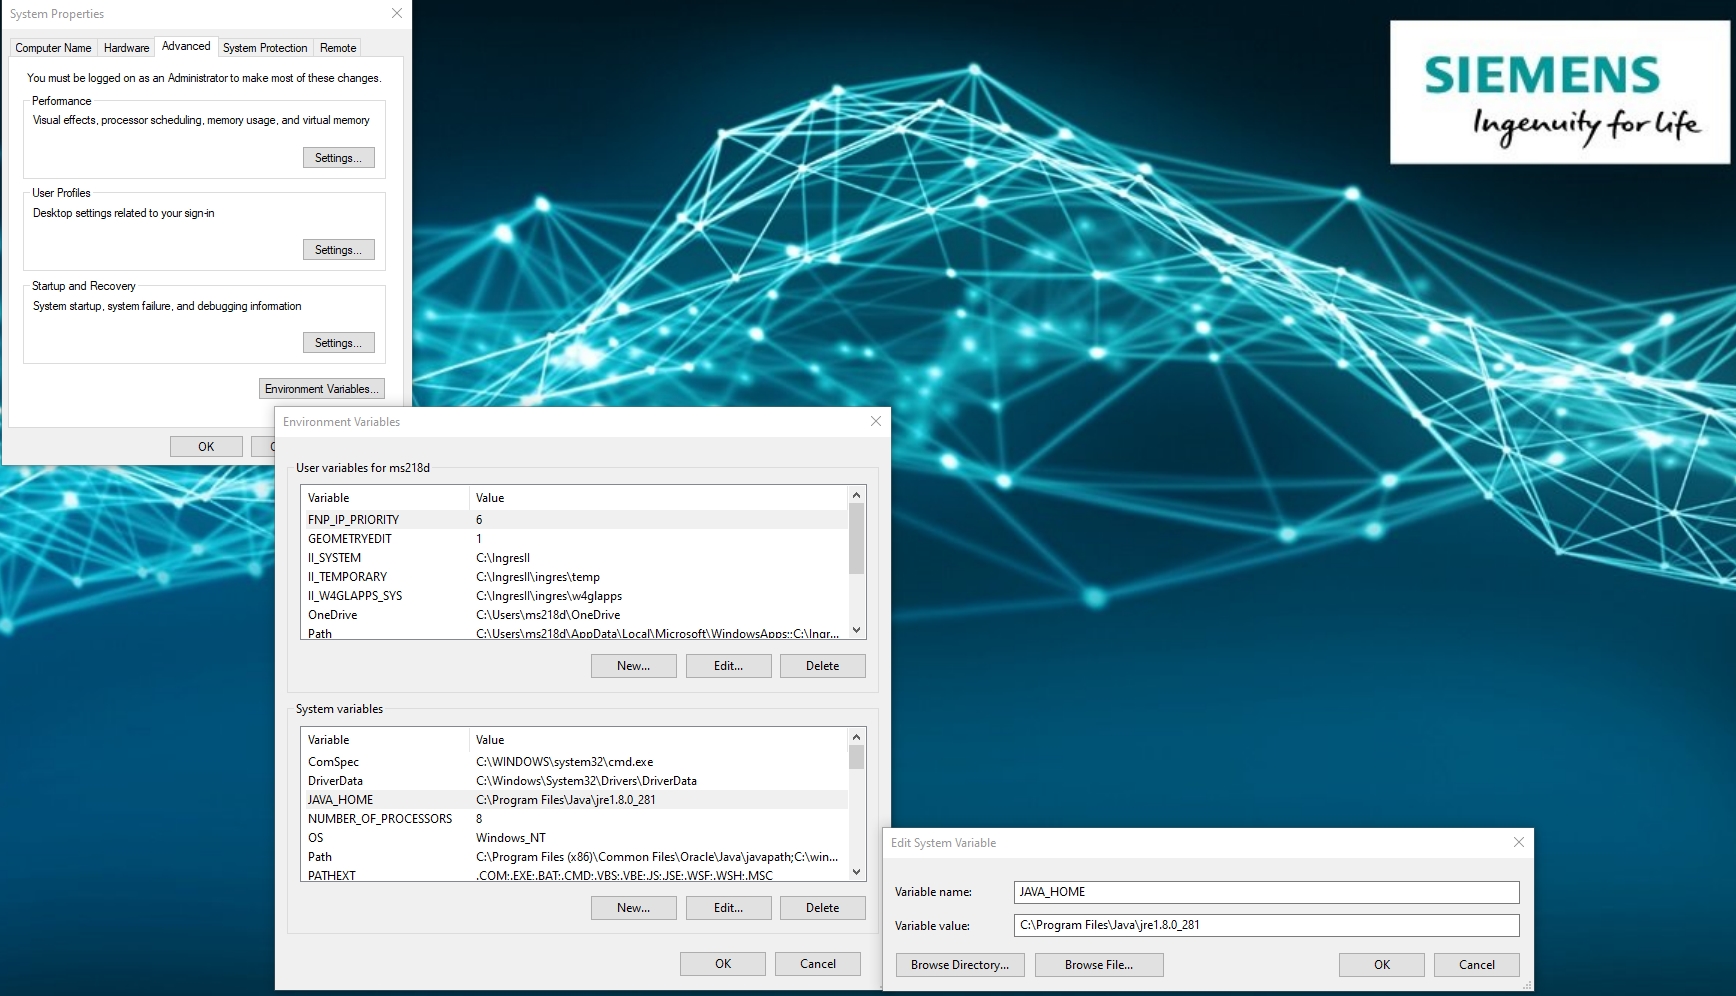Close the Environment Variables window
Screen dimensions: 1736x996
tap(875, 422)
